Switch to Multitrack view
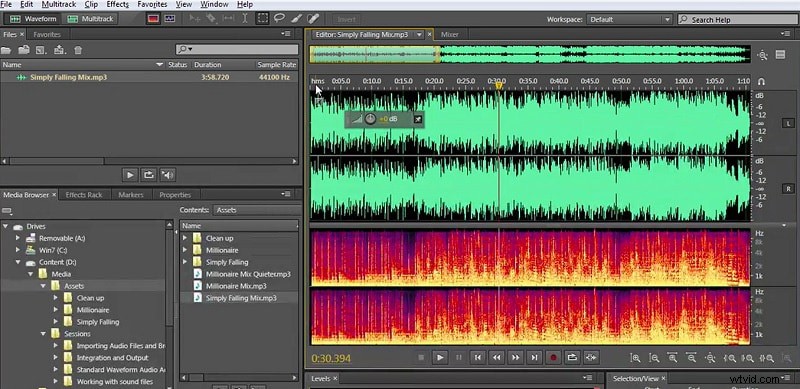 point(91,19)
